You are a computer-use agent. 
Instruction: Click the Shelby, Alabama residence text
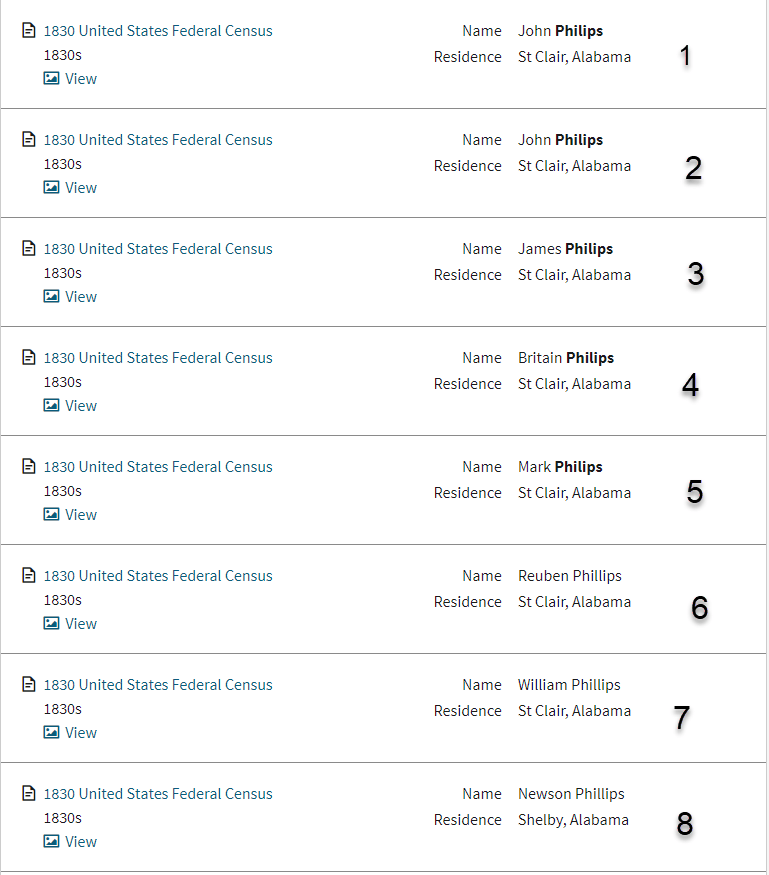click(573, 820)
